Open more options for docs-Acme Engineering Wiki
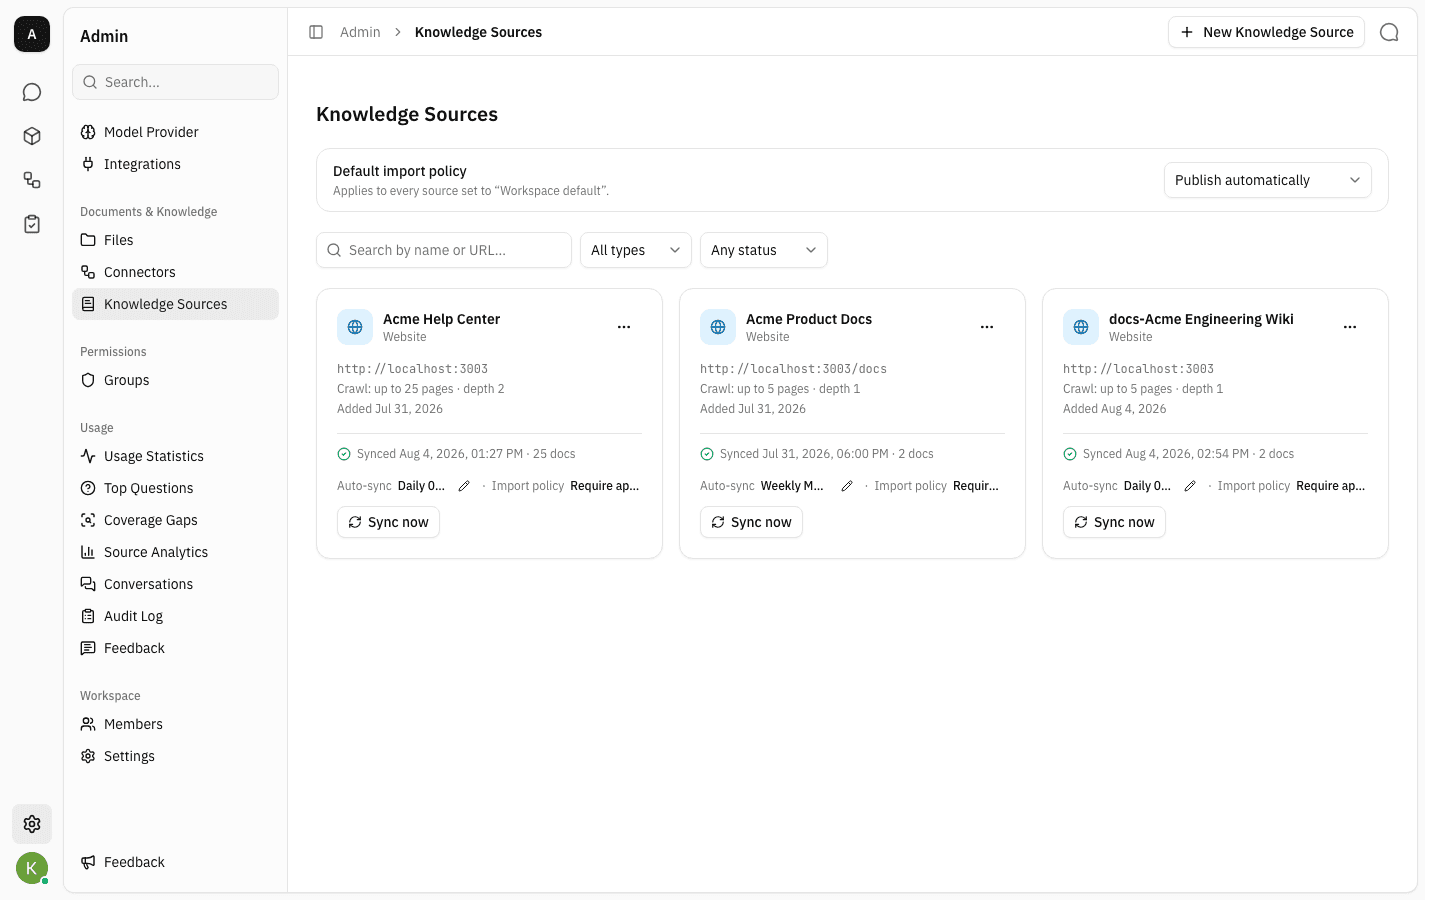 tap(1350, 327)
